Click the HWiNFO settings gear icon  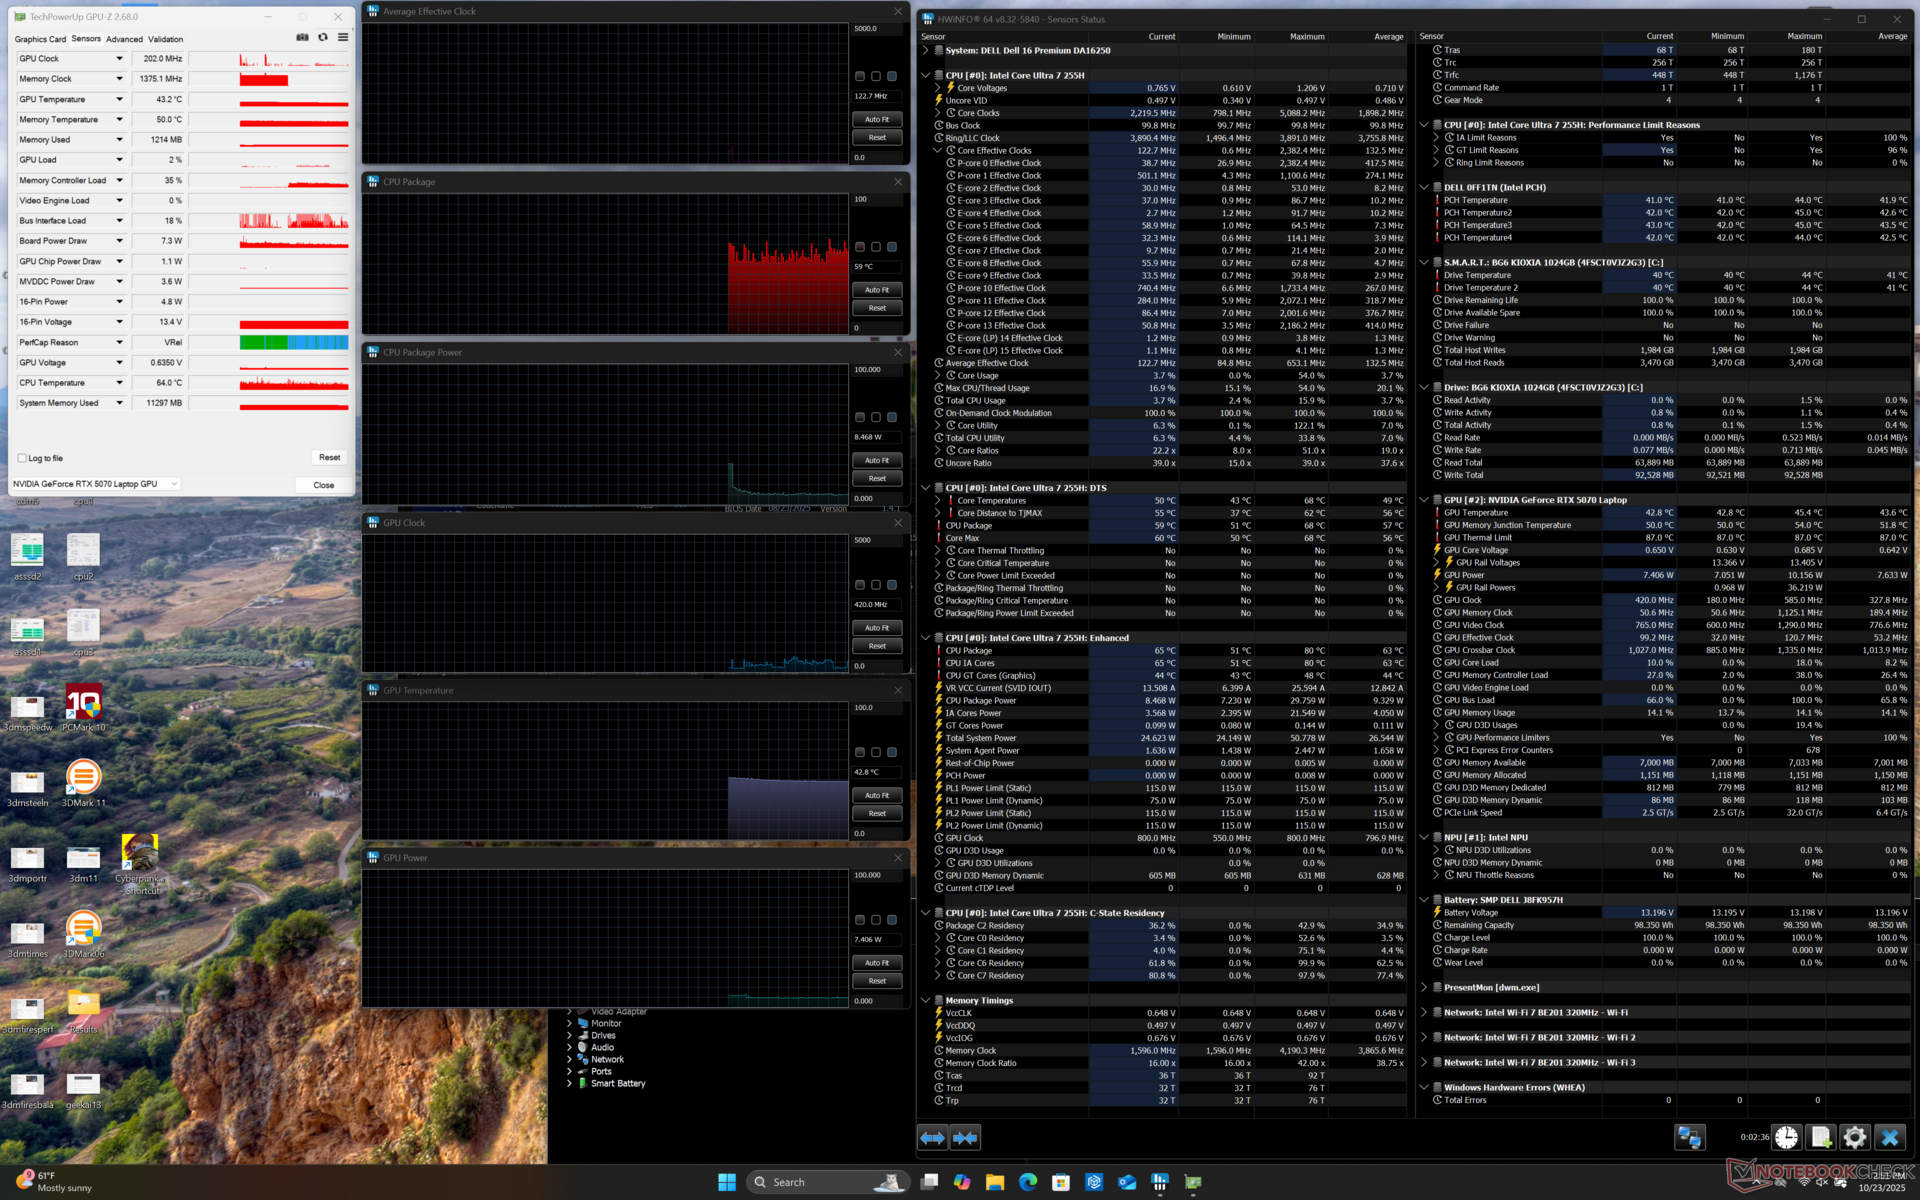point(1854,1137)
